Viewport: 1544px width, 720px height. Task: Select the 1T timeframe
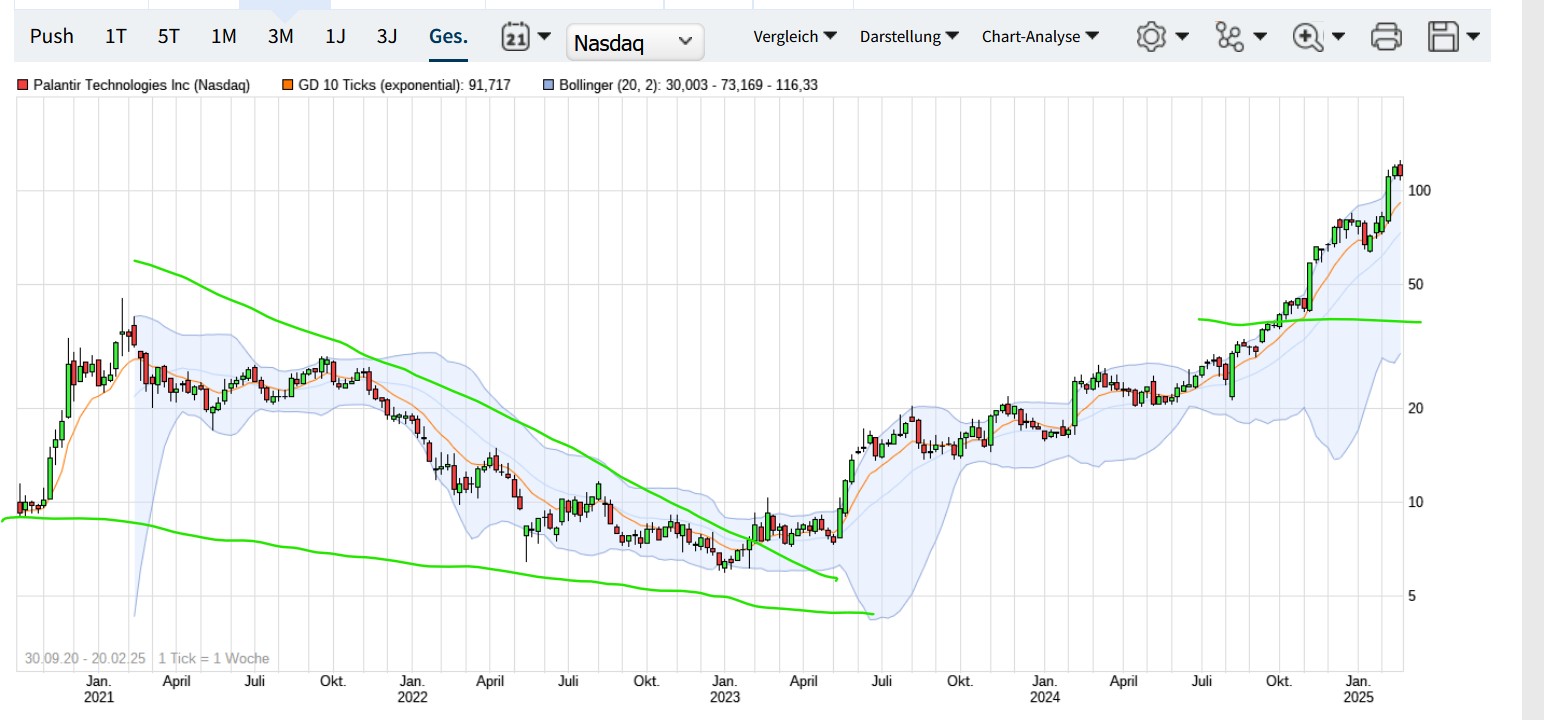click(116, 36)
